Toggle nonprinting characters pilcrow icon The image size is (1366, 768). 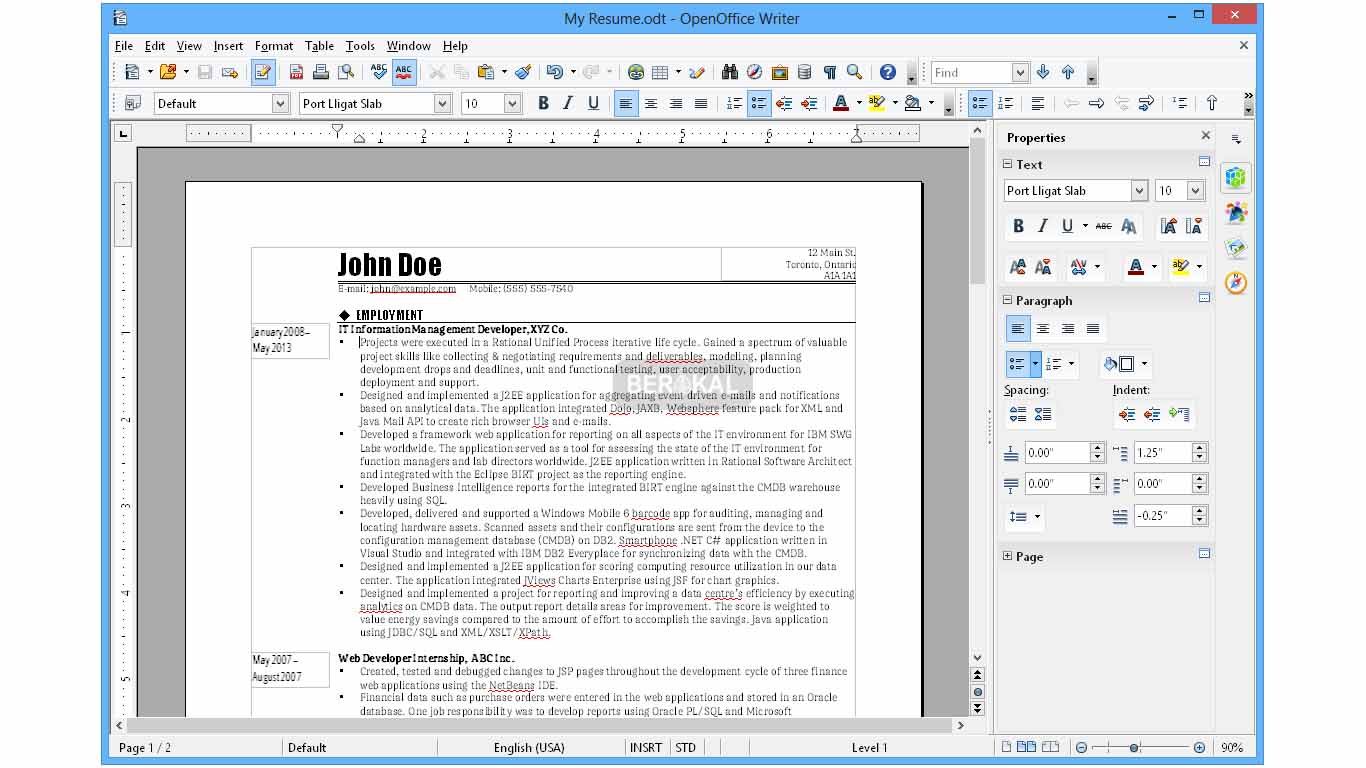[x=829, y=72]
